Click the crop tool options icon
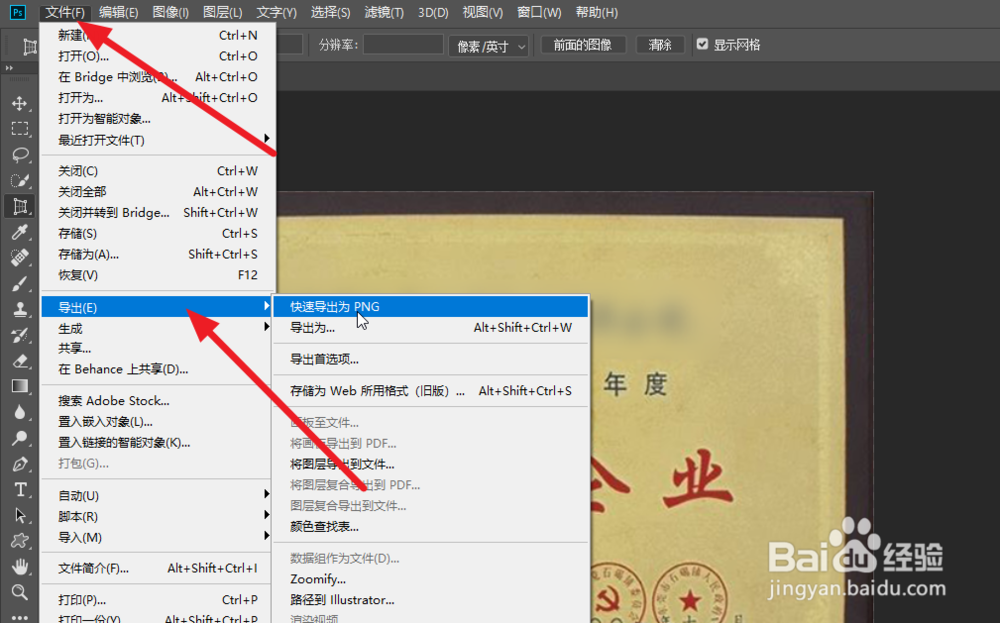Viewport: 1000px width, 623px height. coord(29,46)
